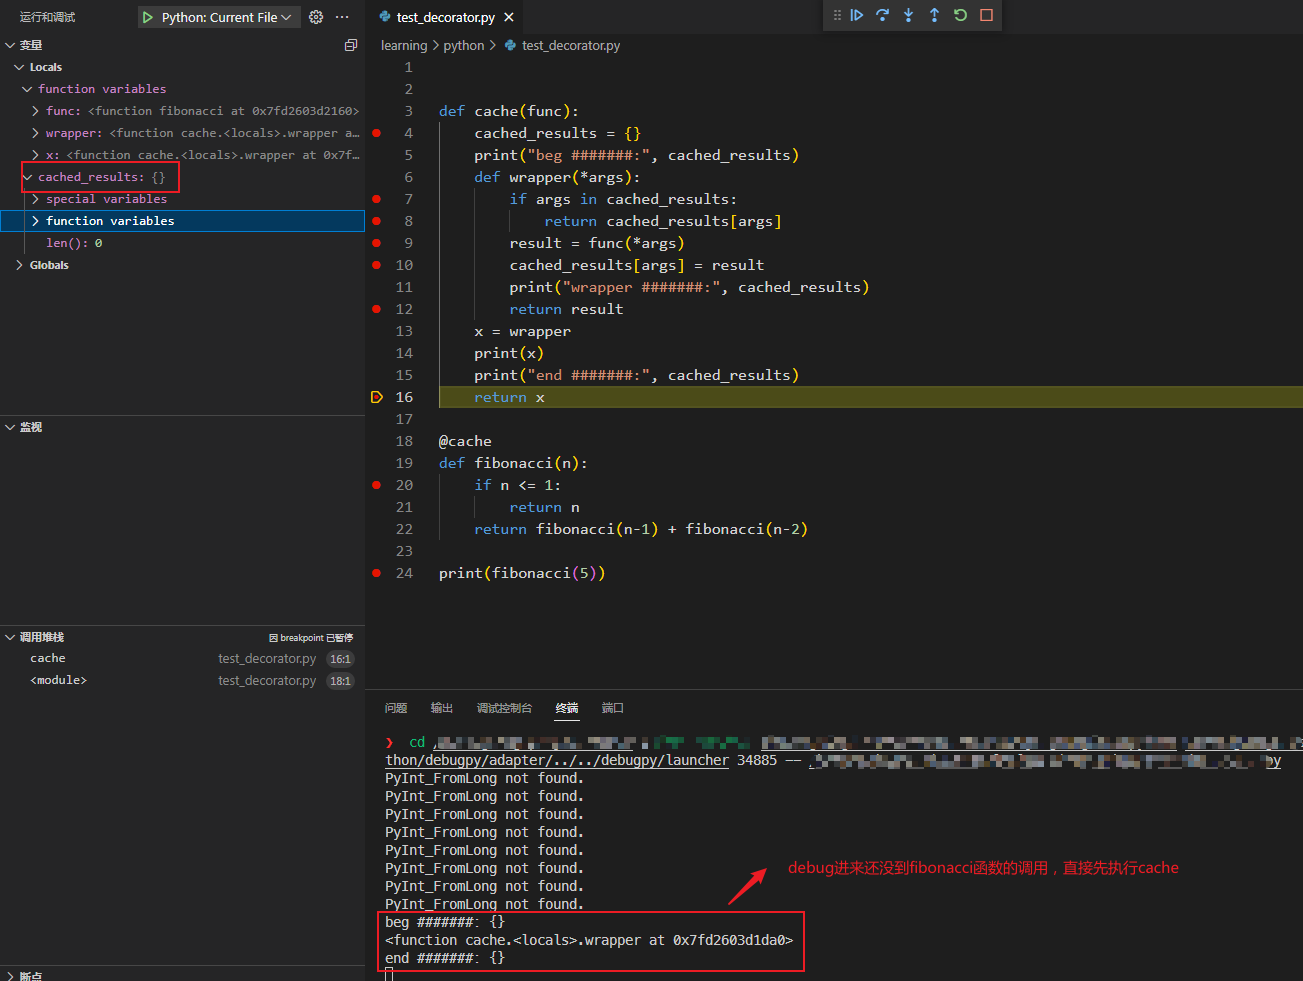Select the <module> call stack frame
This screenshot has width=1303, height=981.
click(58, 680)
